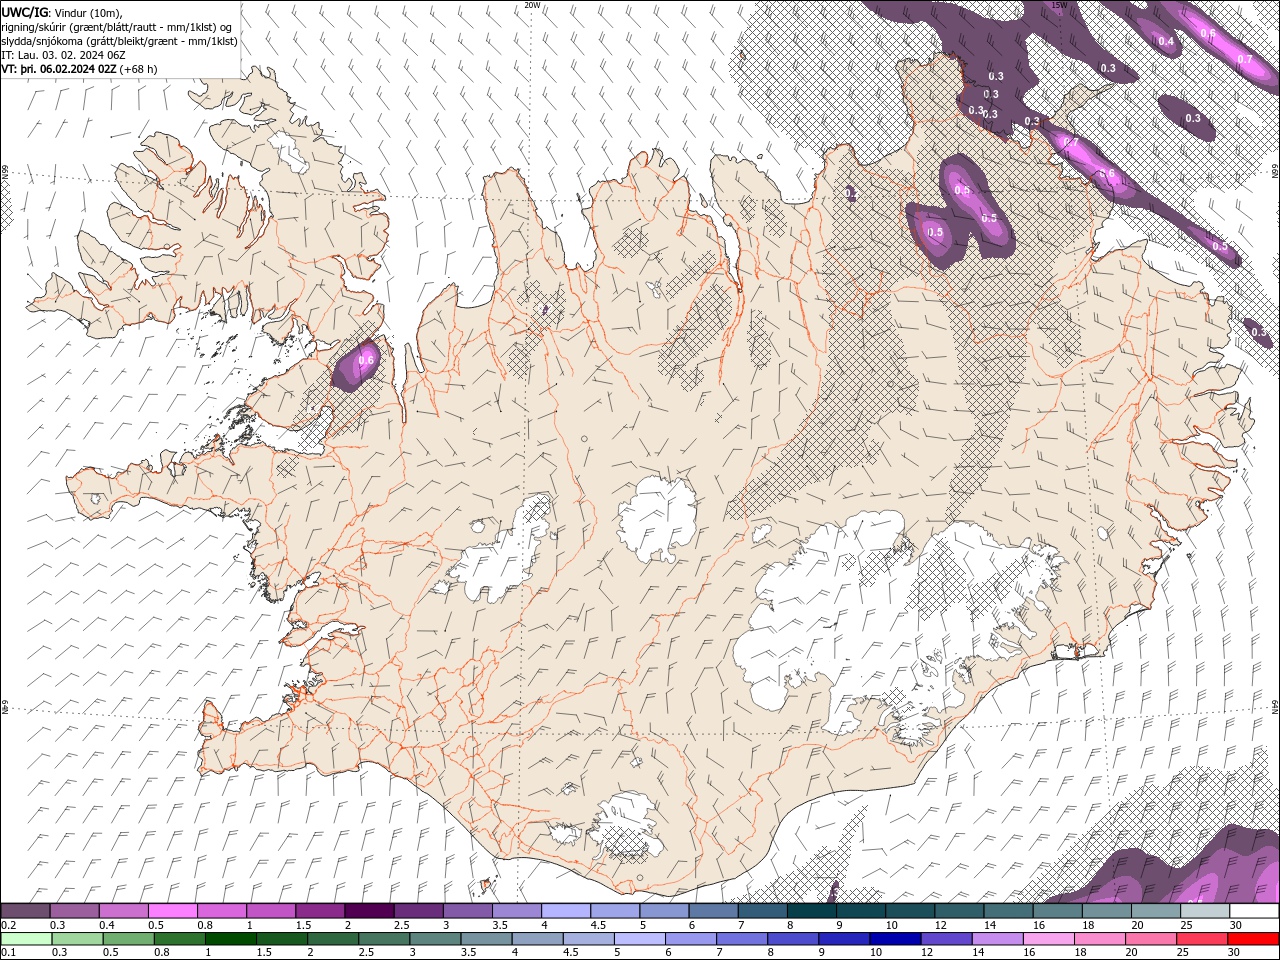Screen dimensions: 1280x960
Task: Click the grey-blue 3.5 rain legend swatch
Action: (487, 939)
